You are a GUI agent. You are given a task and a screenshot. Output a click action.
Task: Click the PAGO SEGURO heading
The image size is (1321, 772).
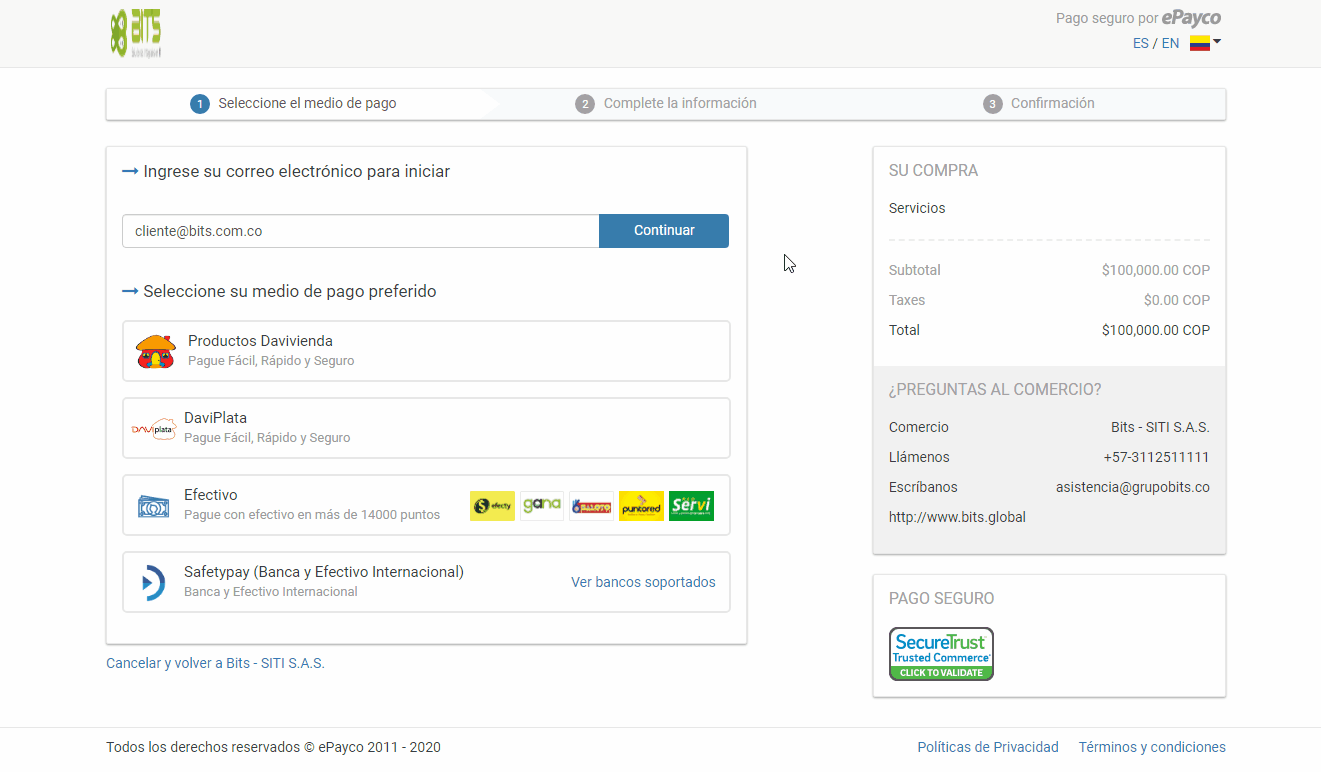941,599
